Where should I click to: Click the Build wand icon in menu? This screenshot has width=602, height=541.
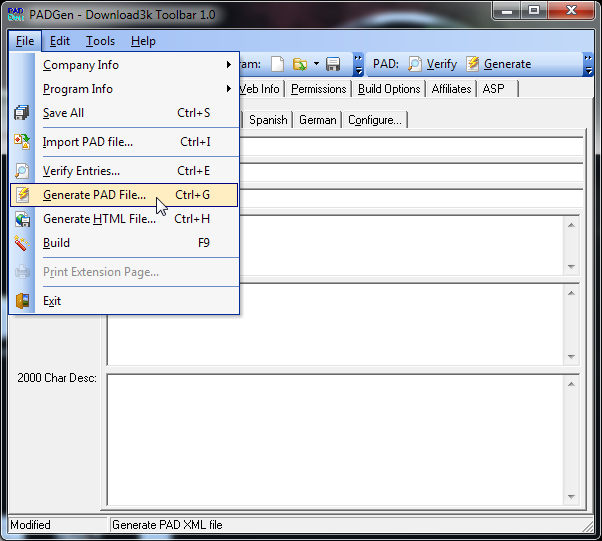22,243
